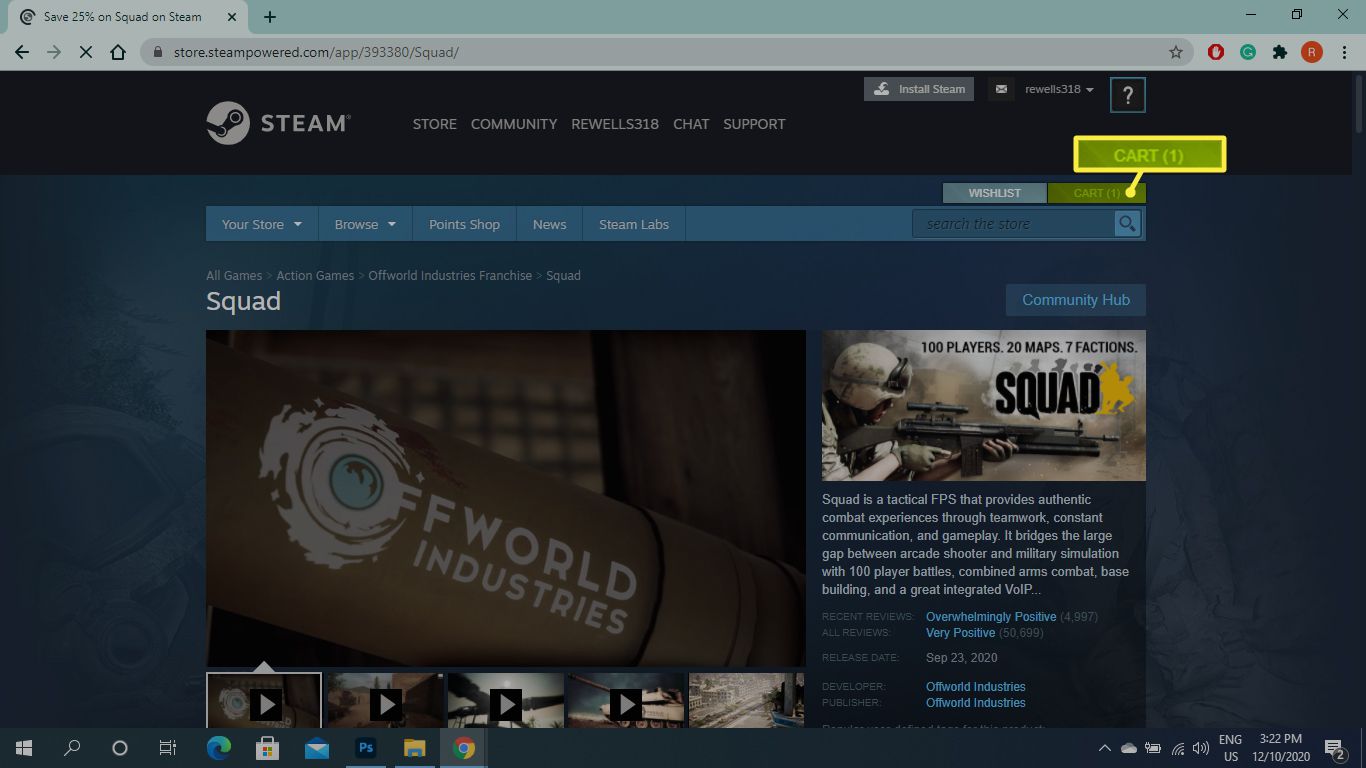1366x768 pixels.
Task: Stop loading the page
Action: 86,52
